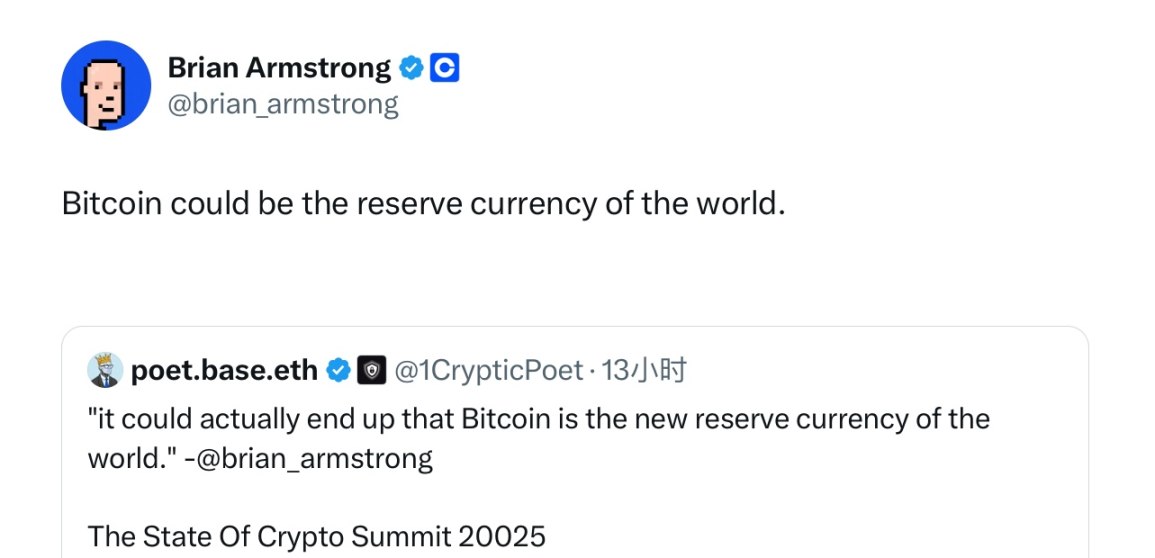The height and width of the screenshot is (558, 1155).
Task: Open the Brian Armstrong display name
Action: click(x=279, y=68)
